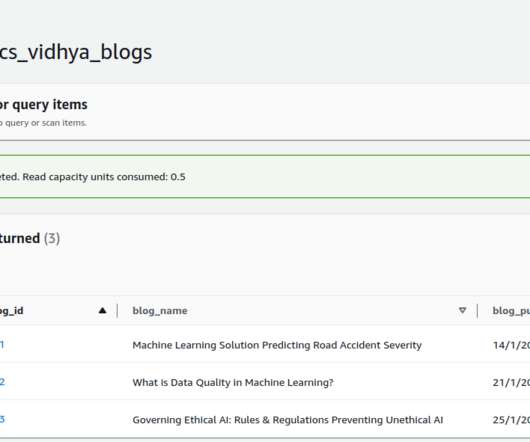This screenshot has height=442, width=530.
Task: Click the blog_name sort triangle icon
Action: click(462, 310)
